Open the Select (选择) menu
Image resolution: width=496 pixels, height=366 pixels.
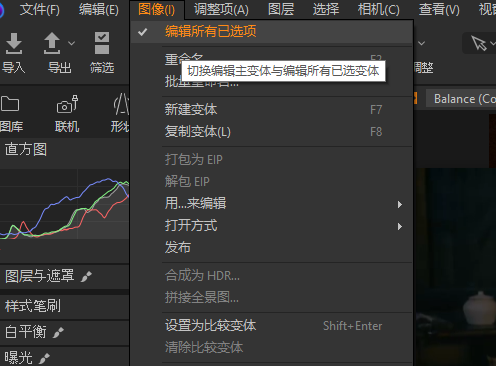(326, 10)
